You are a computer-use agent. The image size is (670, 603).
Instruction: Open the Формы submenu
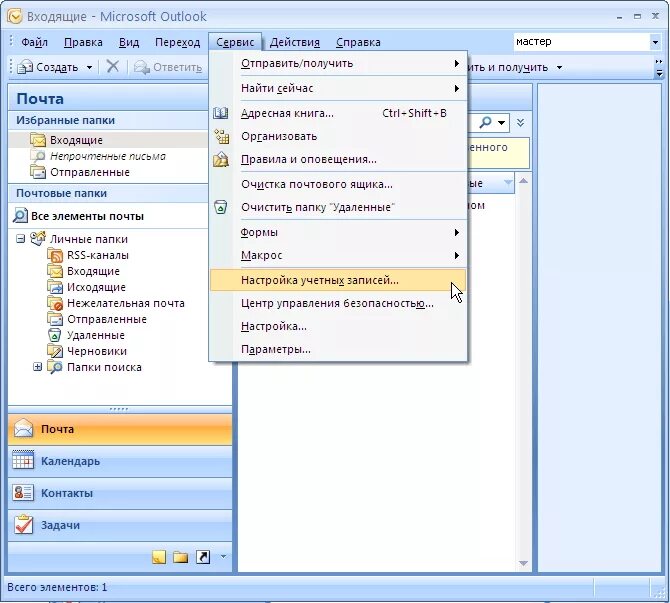coord(338,232)
